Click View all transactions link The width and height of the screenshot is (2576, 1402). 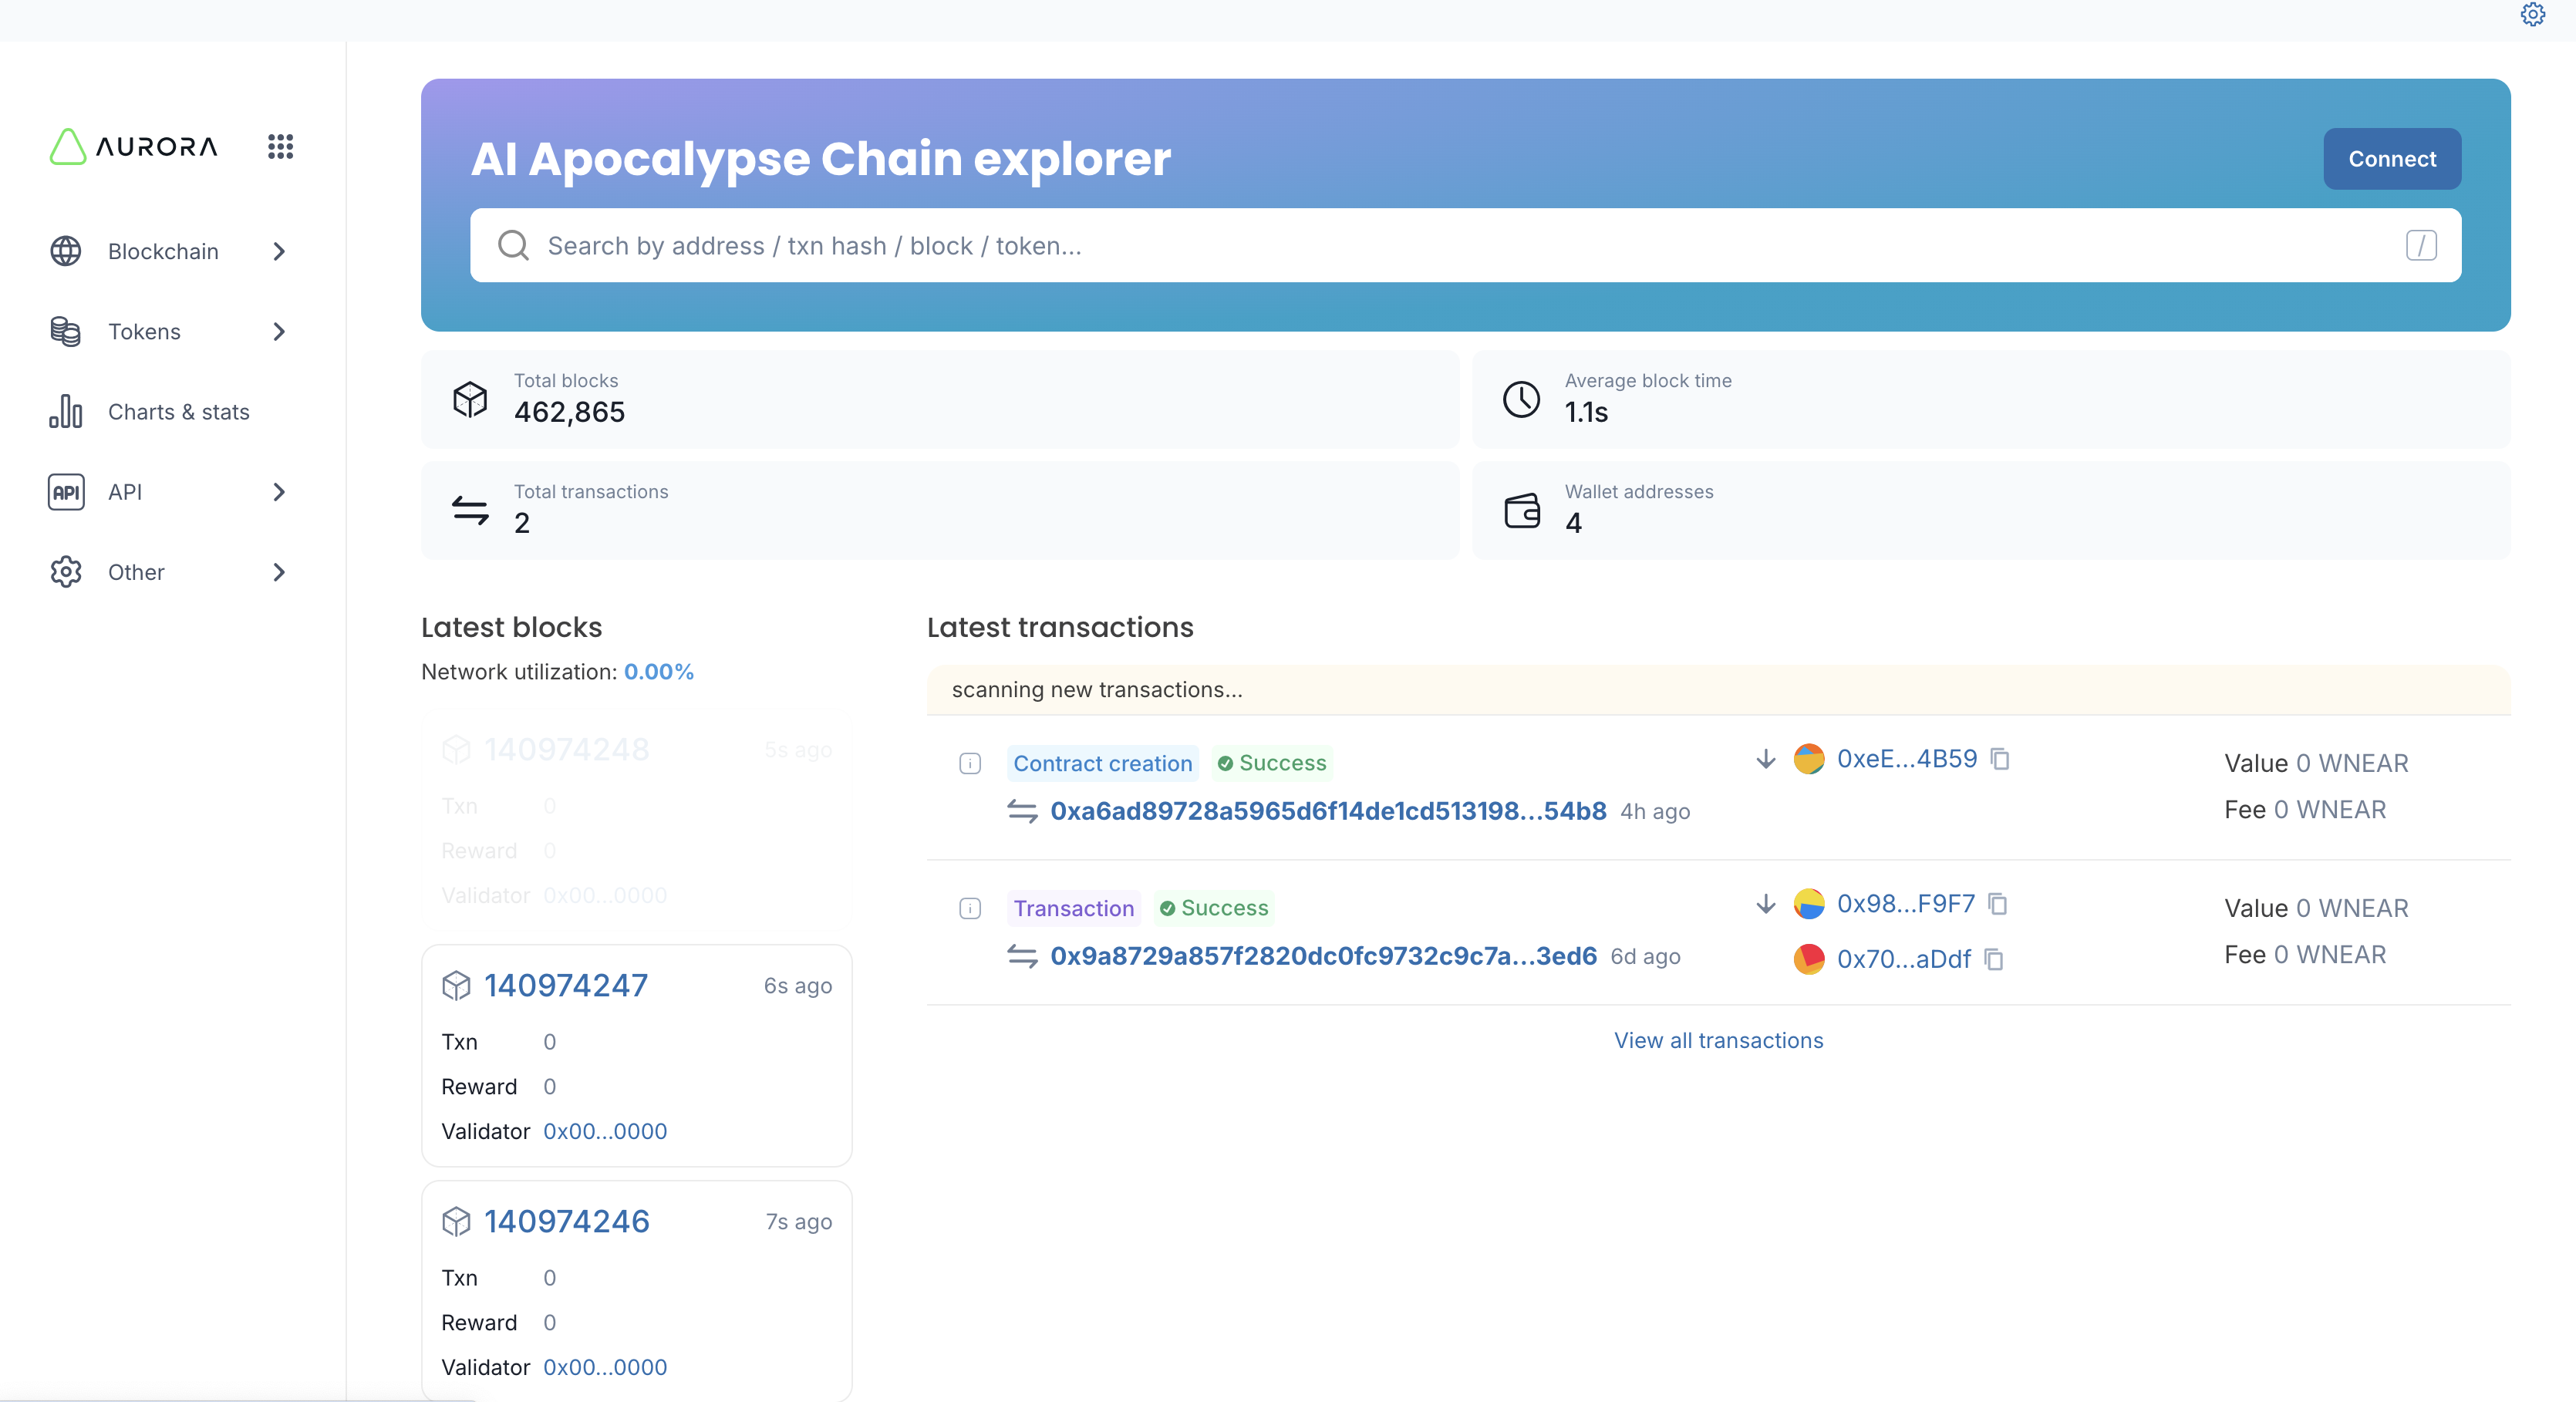[x=1718, y=1040]
